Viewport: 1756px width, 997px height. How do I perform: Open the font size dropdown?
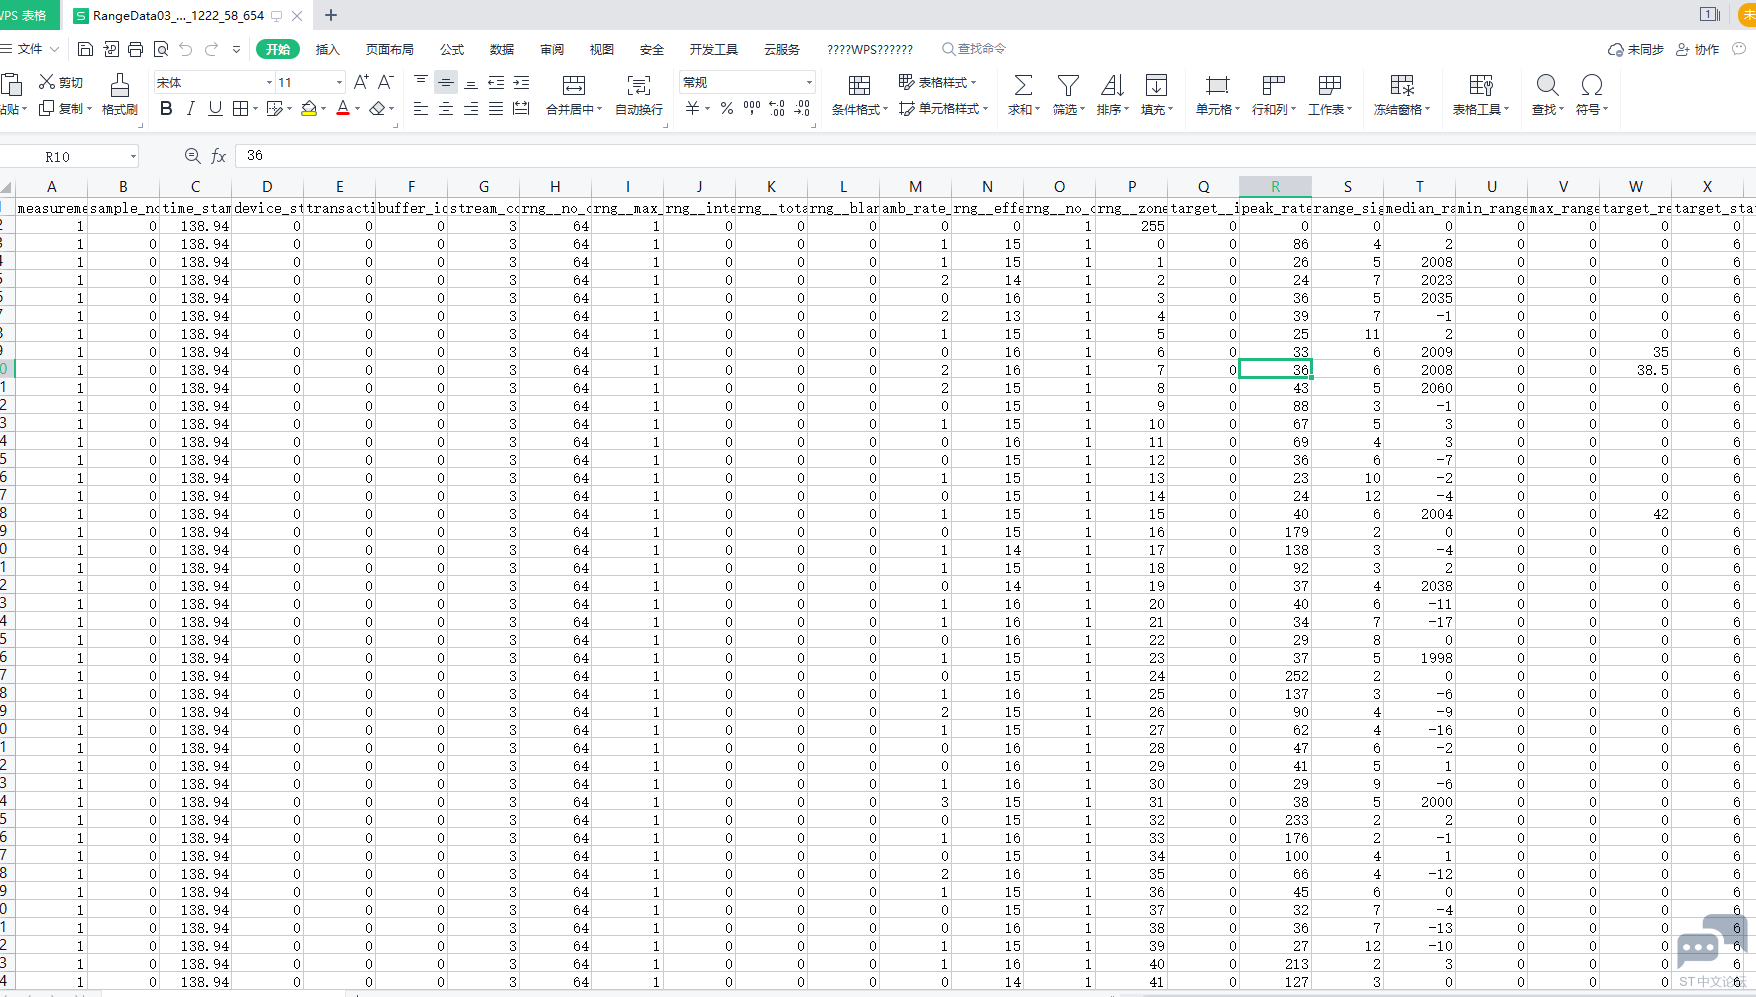339,82
